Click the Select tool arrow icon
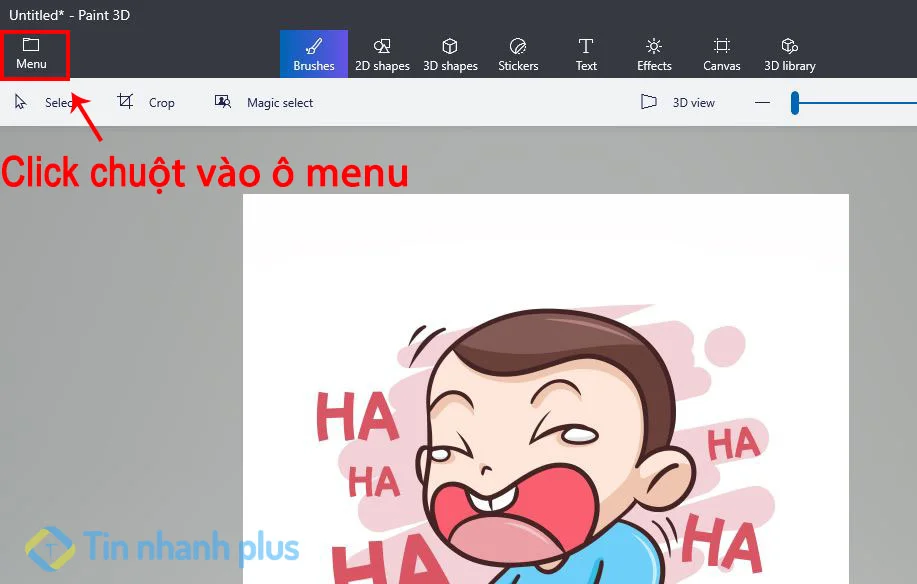The width and height of the screenshot is (917, 584). (x=18, y=101)
